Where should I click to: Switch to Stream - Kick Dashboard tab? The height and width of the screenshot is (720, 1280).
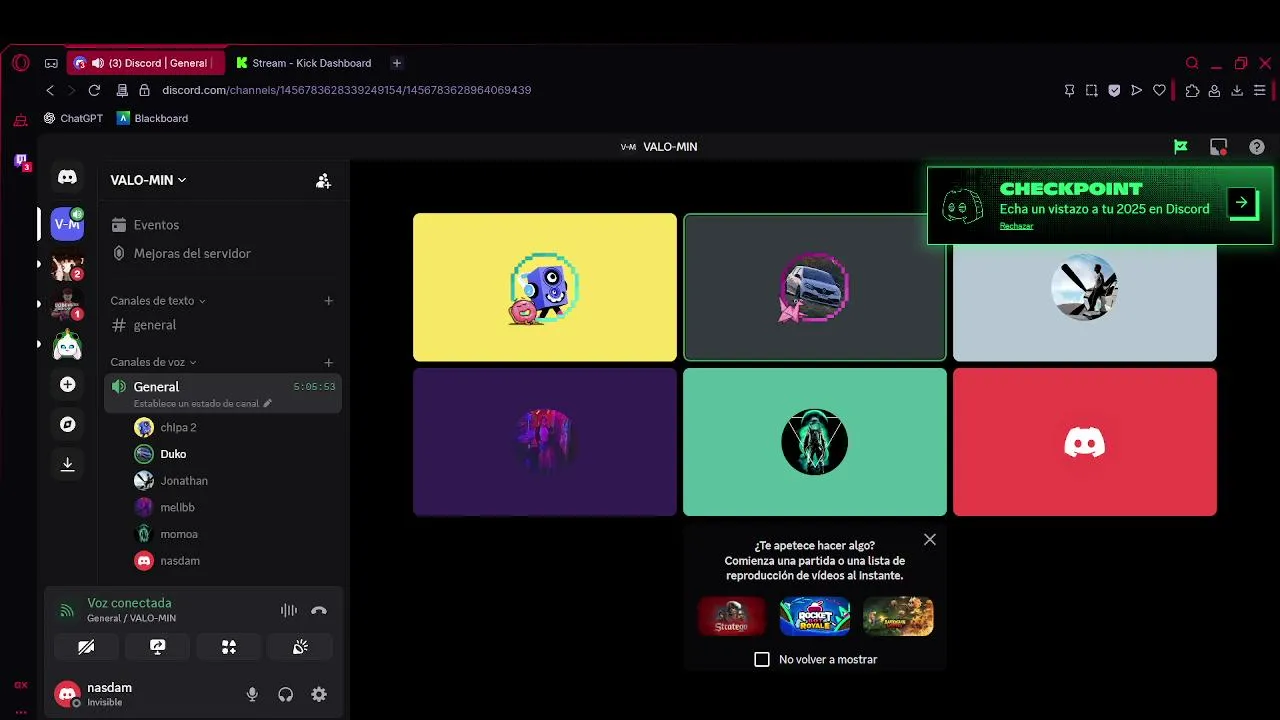305,63
